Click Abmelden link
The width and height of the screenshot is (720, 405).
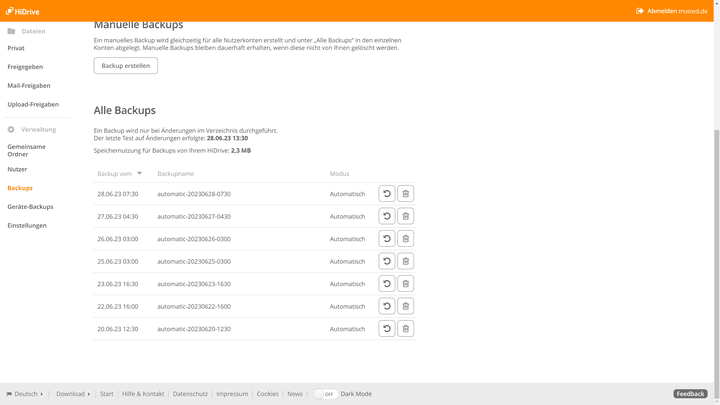662,11
